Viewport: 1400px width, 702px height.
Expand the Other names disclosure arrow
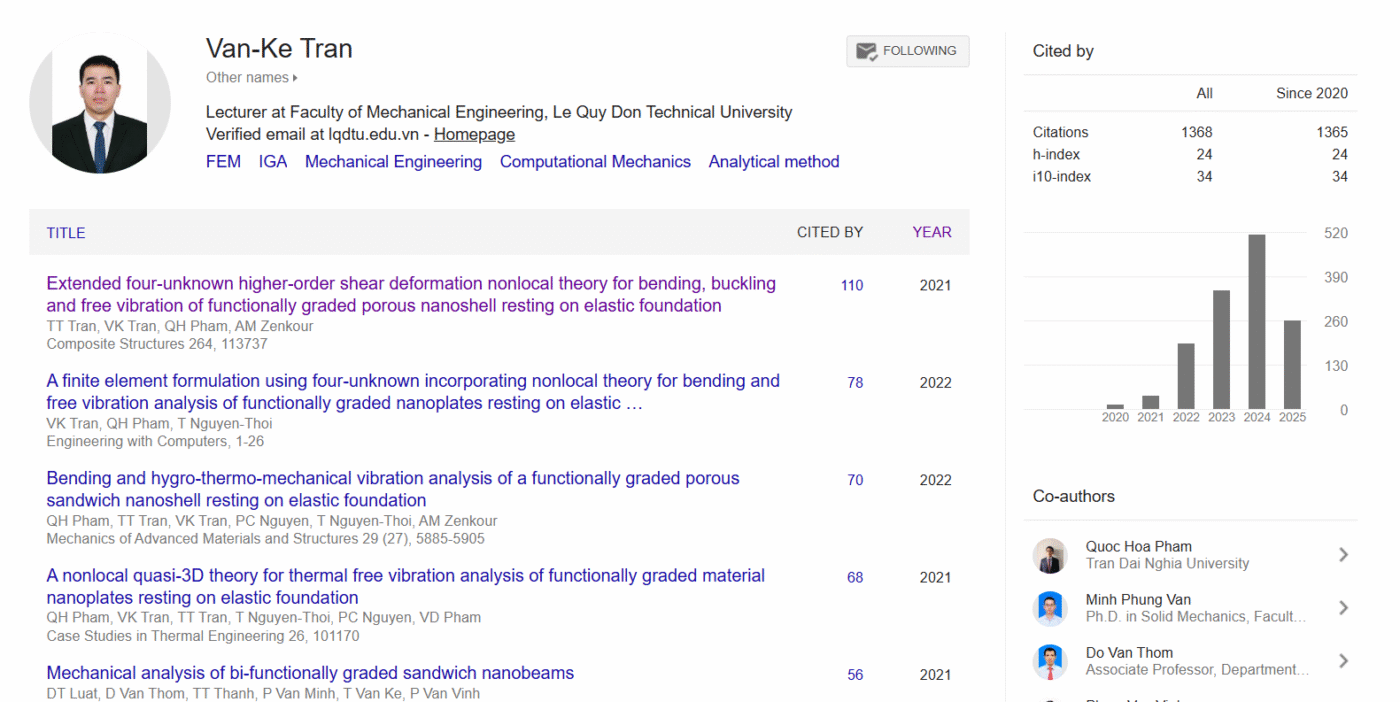click(295, 78)
